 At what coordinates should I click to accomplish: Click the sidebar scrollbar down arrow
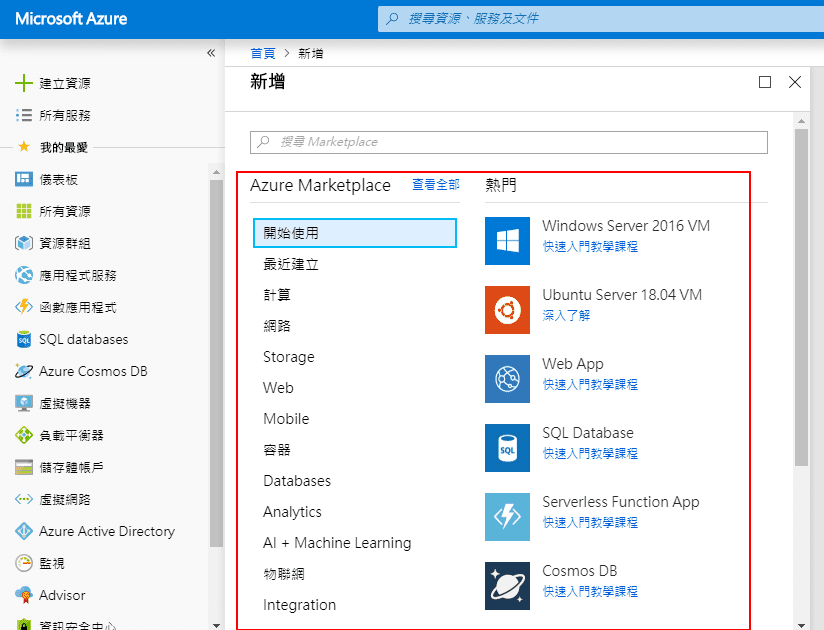tap(217, 625)
